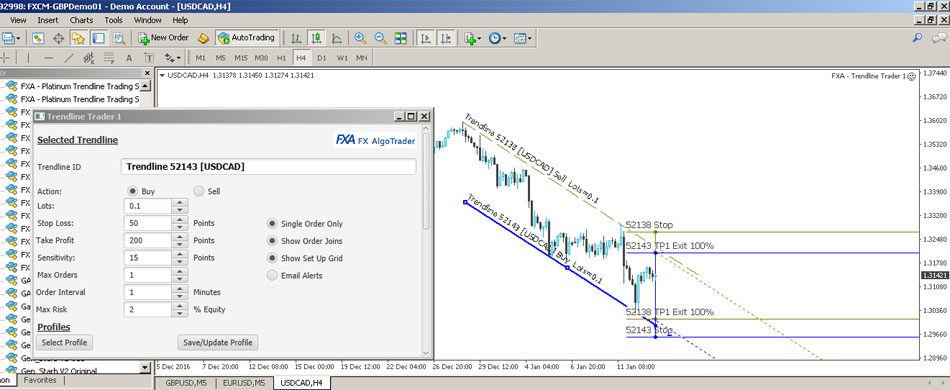This screenshot has width=950, height=390.
Task: Open the Indicators list dropdown
Action: (473, 38)
